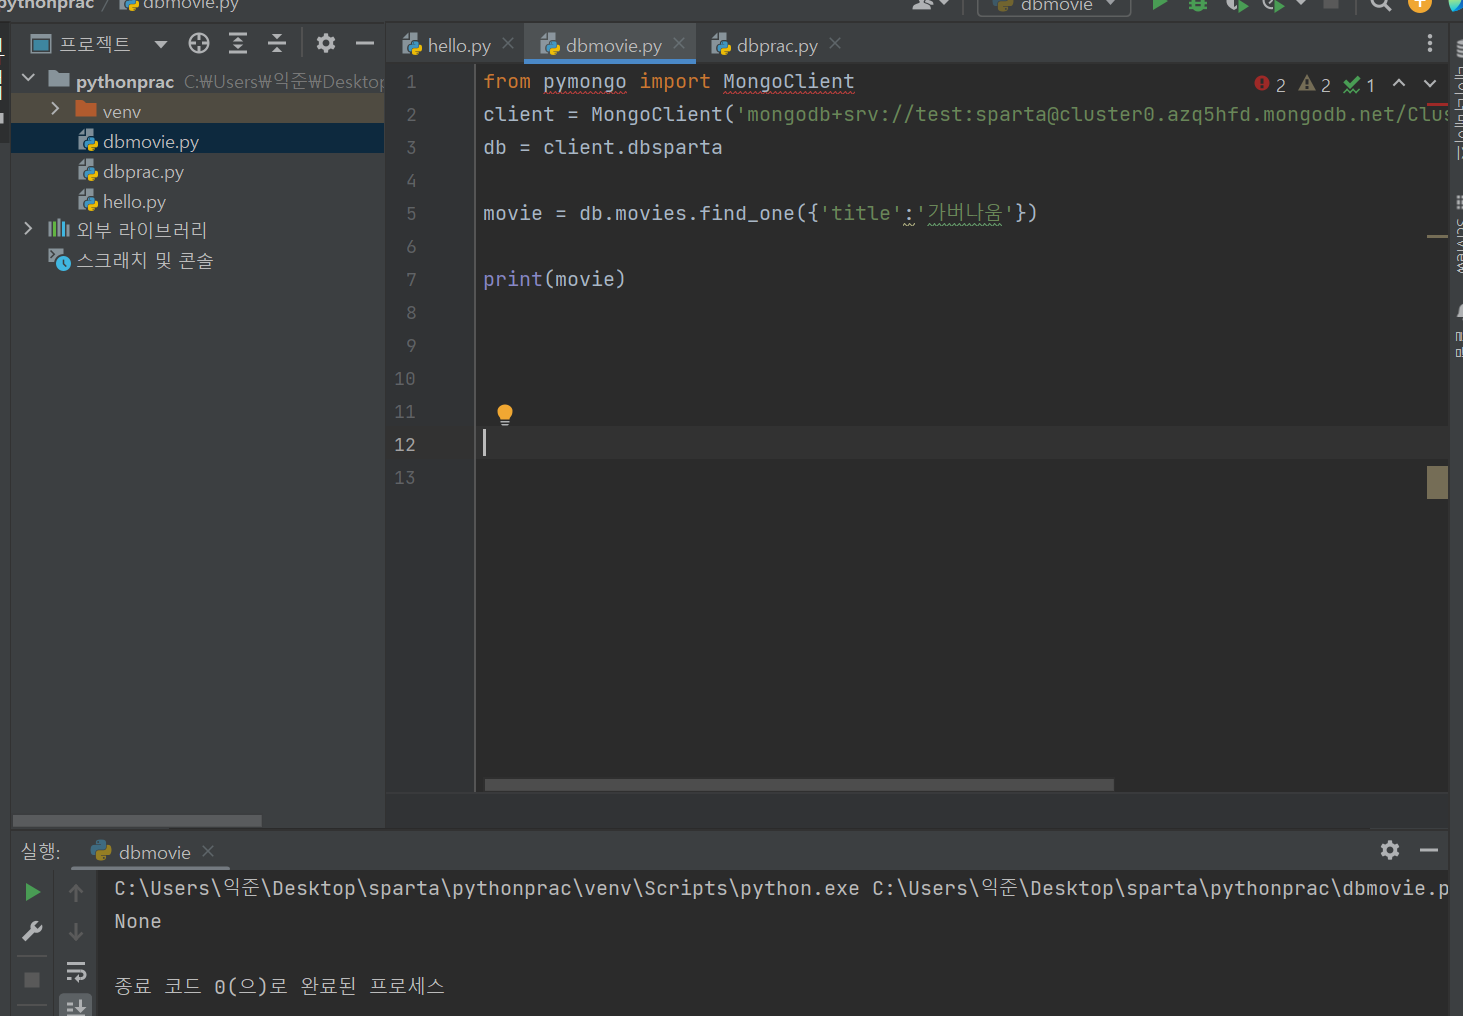Select dbmovie.py in the project tree

[x=150, y=141]
